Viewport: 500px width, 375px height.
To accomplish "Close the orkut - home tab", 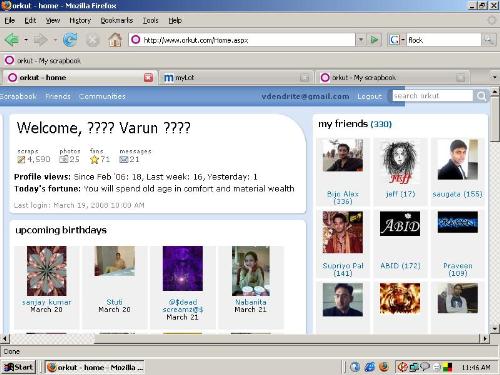I will pos(148,78).
